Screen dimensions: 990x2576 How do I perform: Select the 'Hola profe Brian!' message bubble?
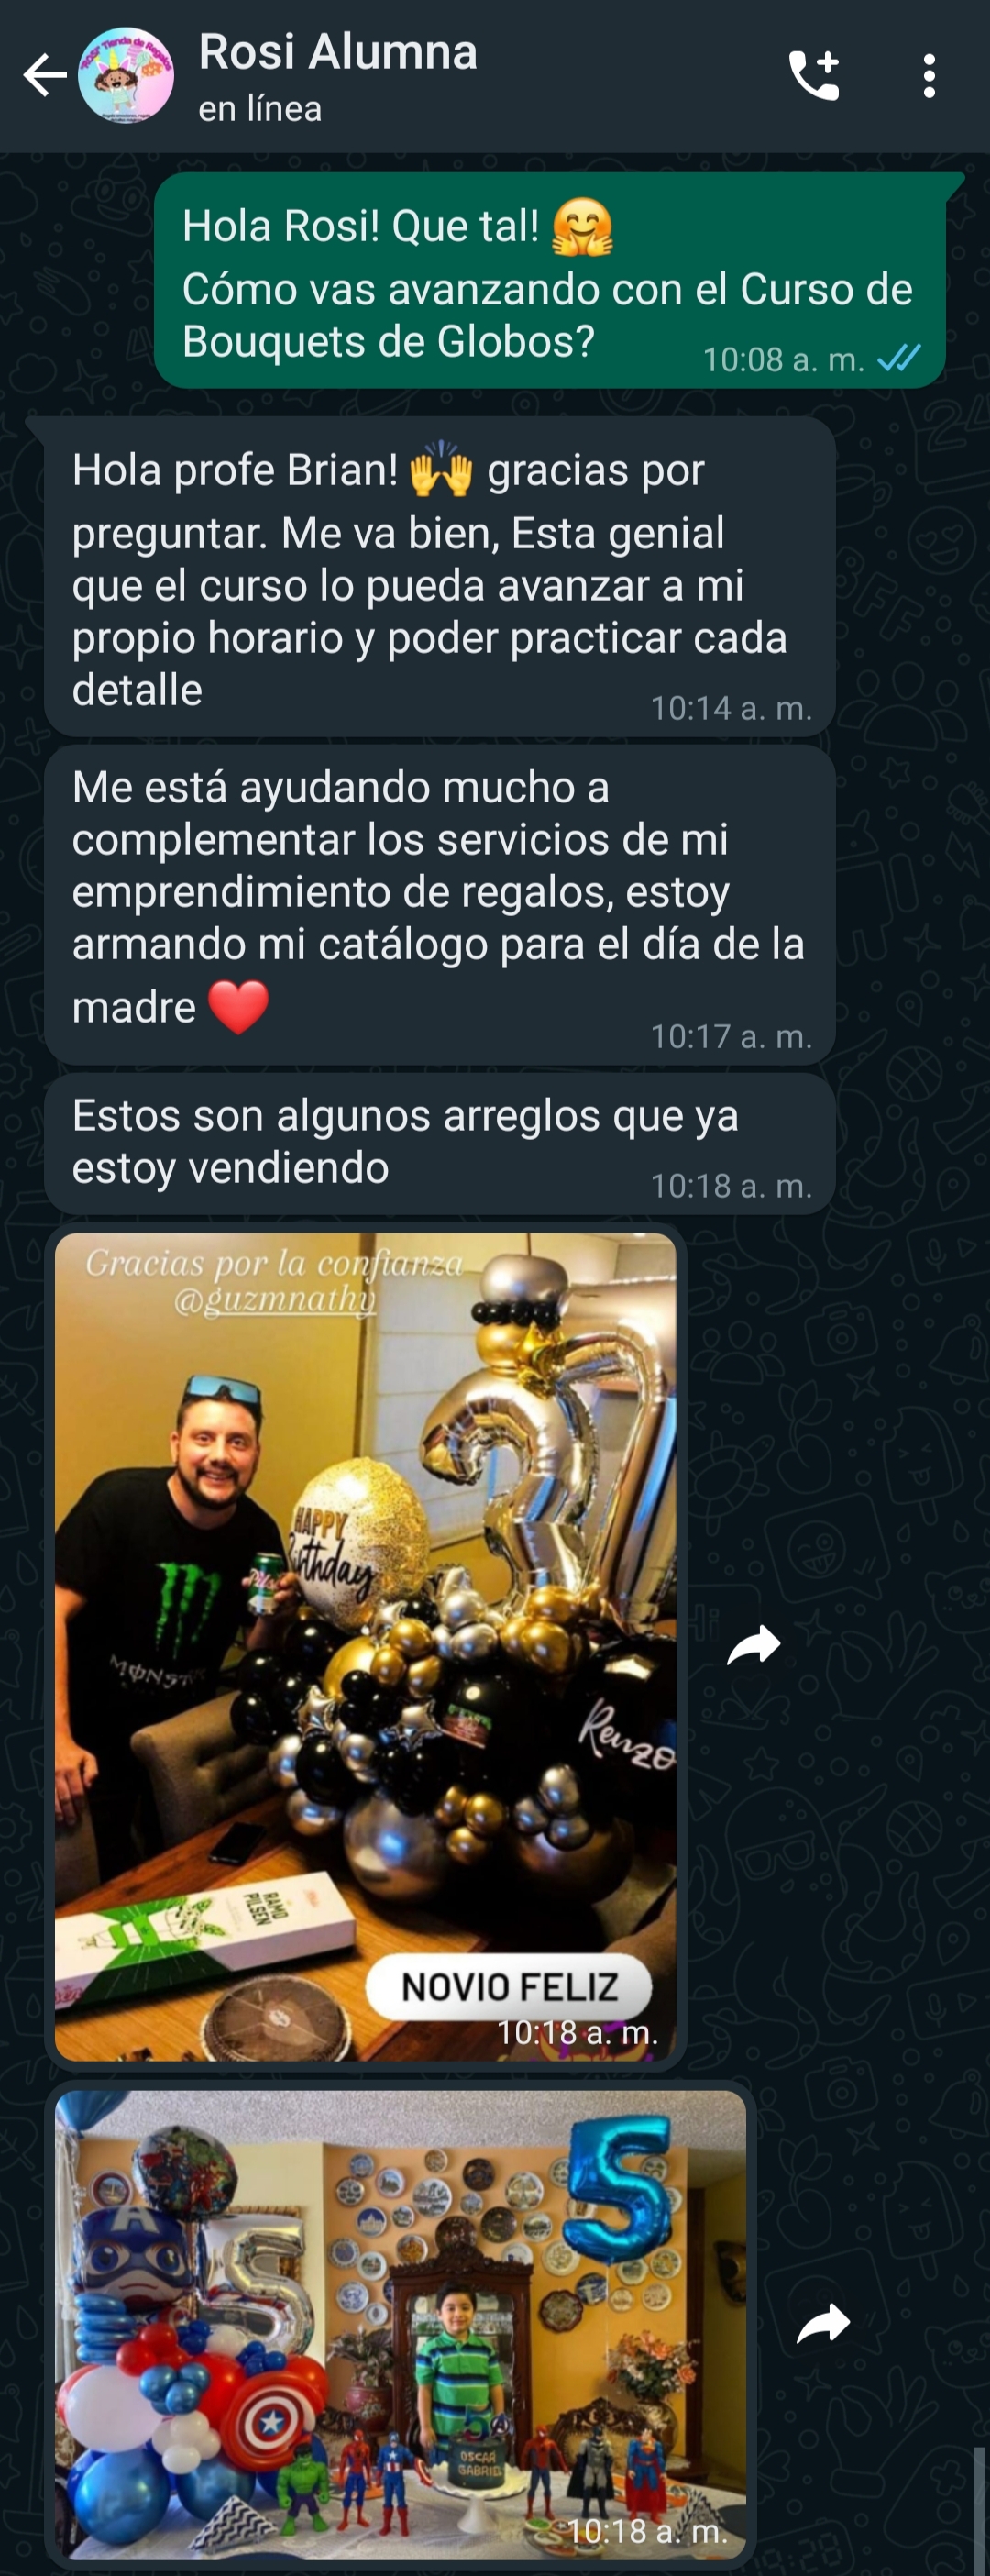pos(440,577)
